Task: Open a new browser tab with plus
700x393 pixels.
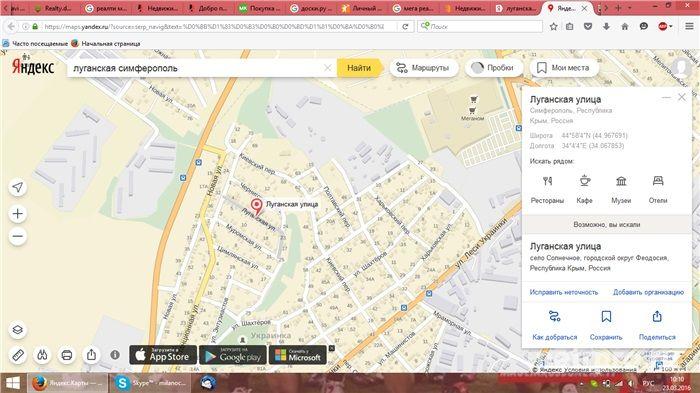Action: (x=618, y=8)
